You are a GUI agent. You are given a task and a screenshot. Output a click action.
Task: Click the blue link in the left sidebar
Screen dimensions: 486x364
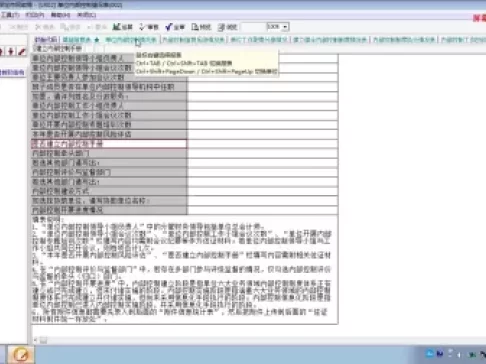12,72
